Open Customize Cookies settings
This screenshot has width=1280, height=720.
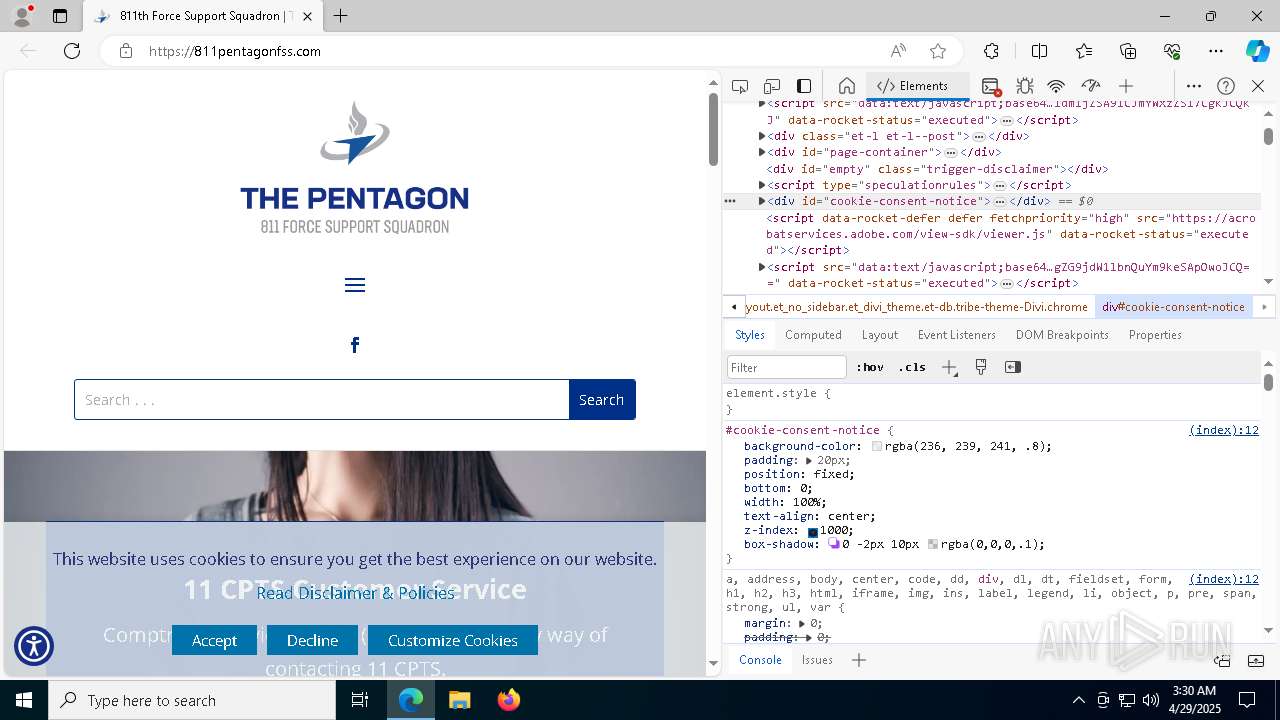[453, 640]
